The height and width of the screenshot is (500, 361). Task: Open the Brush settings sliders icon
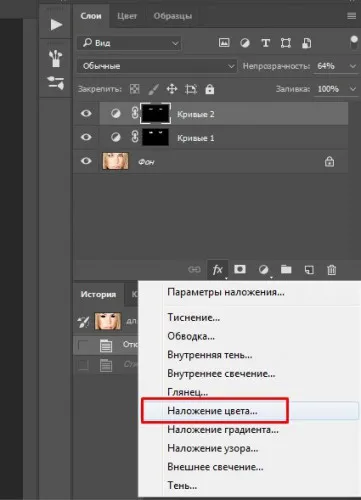pyautogui.click(x=55, y=83)
